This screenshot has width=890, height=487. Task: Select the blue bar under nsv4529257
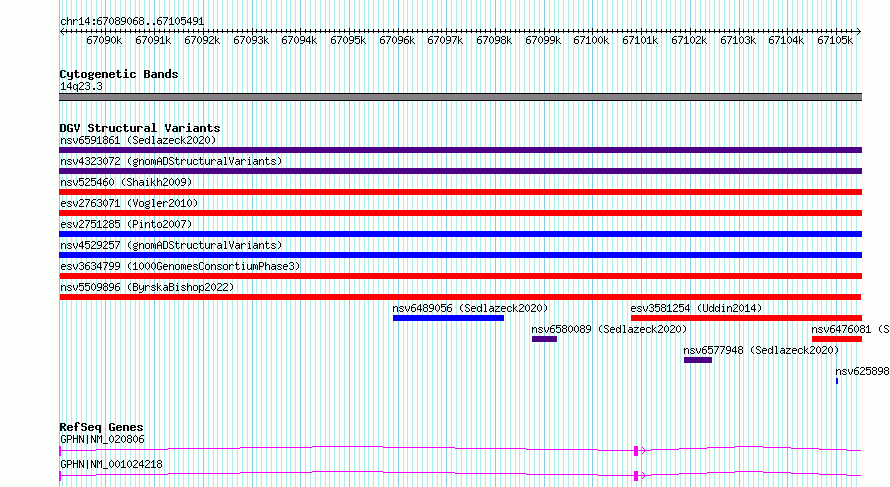(x=460, y=255)
